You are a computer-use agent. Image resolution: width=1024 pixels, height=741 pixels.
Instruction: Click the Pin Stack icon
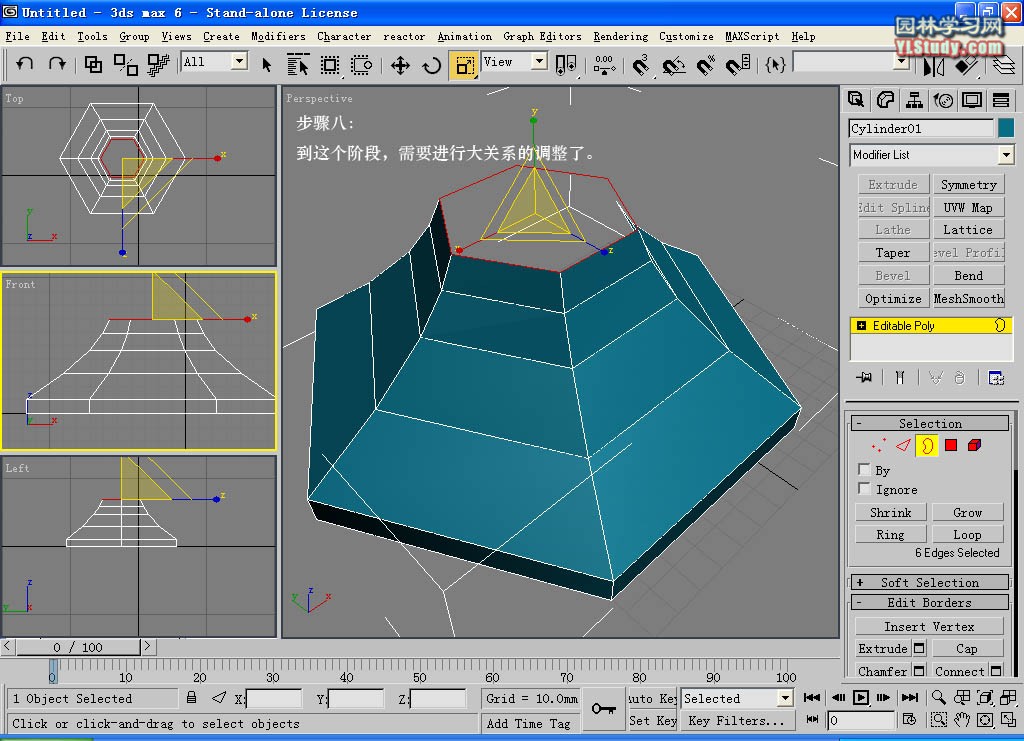(864, 377)
